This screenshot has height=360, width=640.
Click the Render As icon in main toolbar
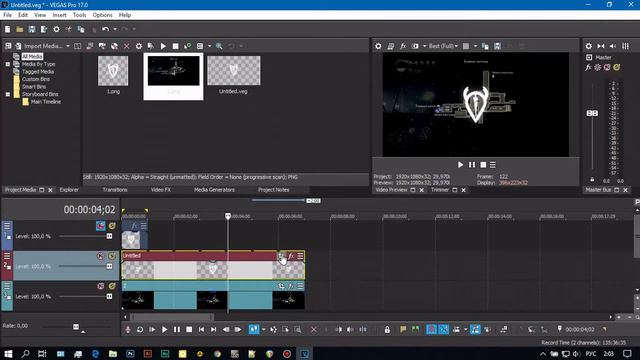pyautogui.click(x=44, y=29)
